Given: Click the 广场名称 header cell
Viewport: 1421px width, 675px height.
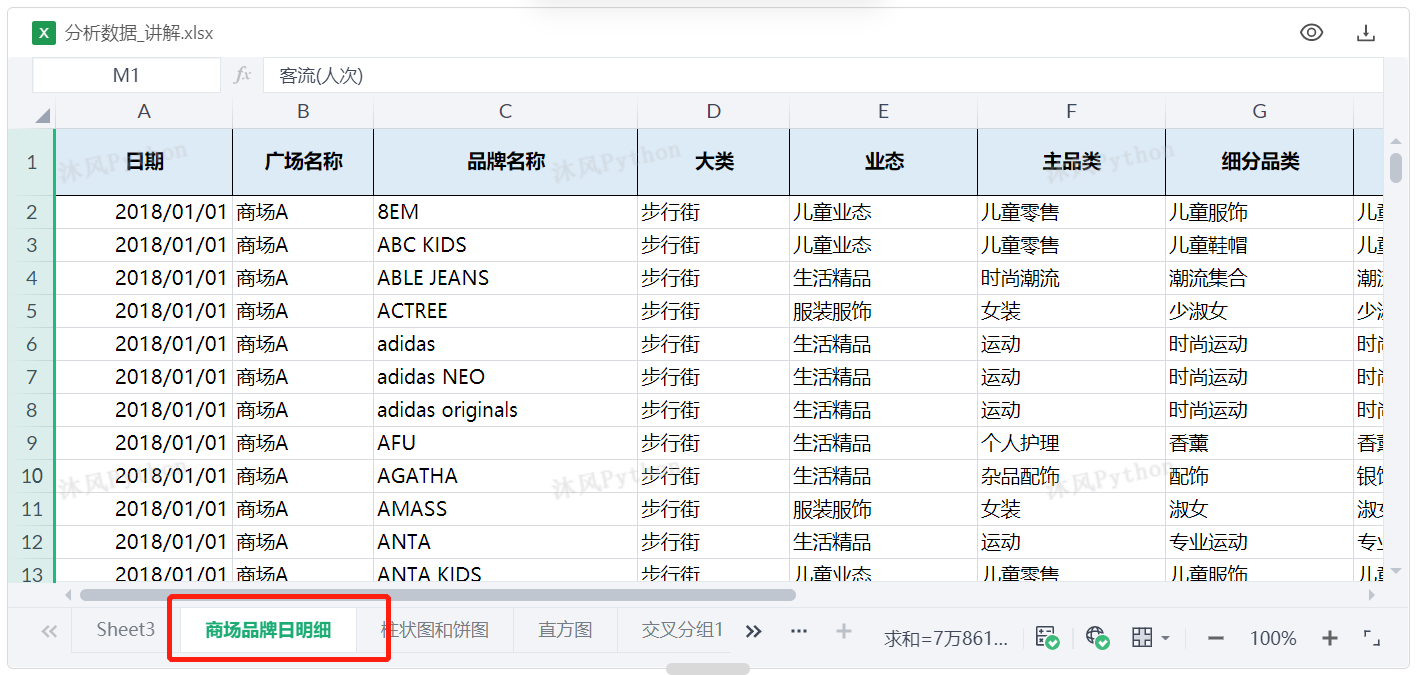Looking at the screenshot, I should (x=303, y=161).
